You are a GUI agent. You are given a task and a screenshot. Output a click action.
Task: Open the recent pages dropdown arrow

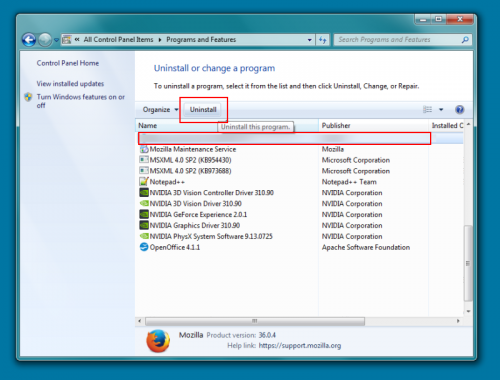(x=56, y=40)
